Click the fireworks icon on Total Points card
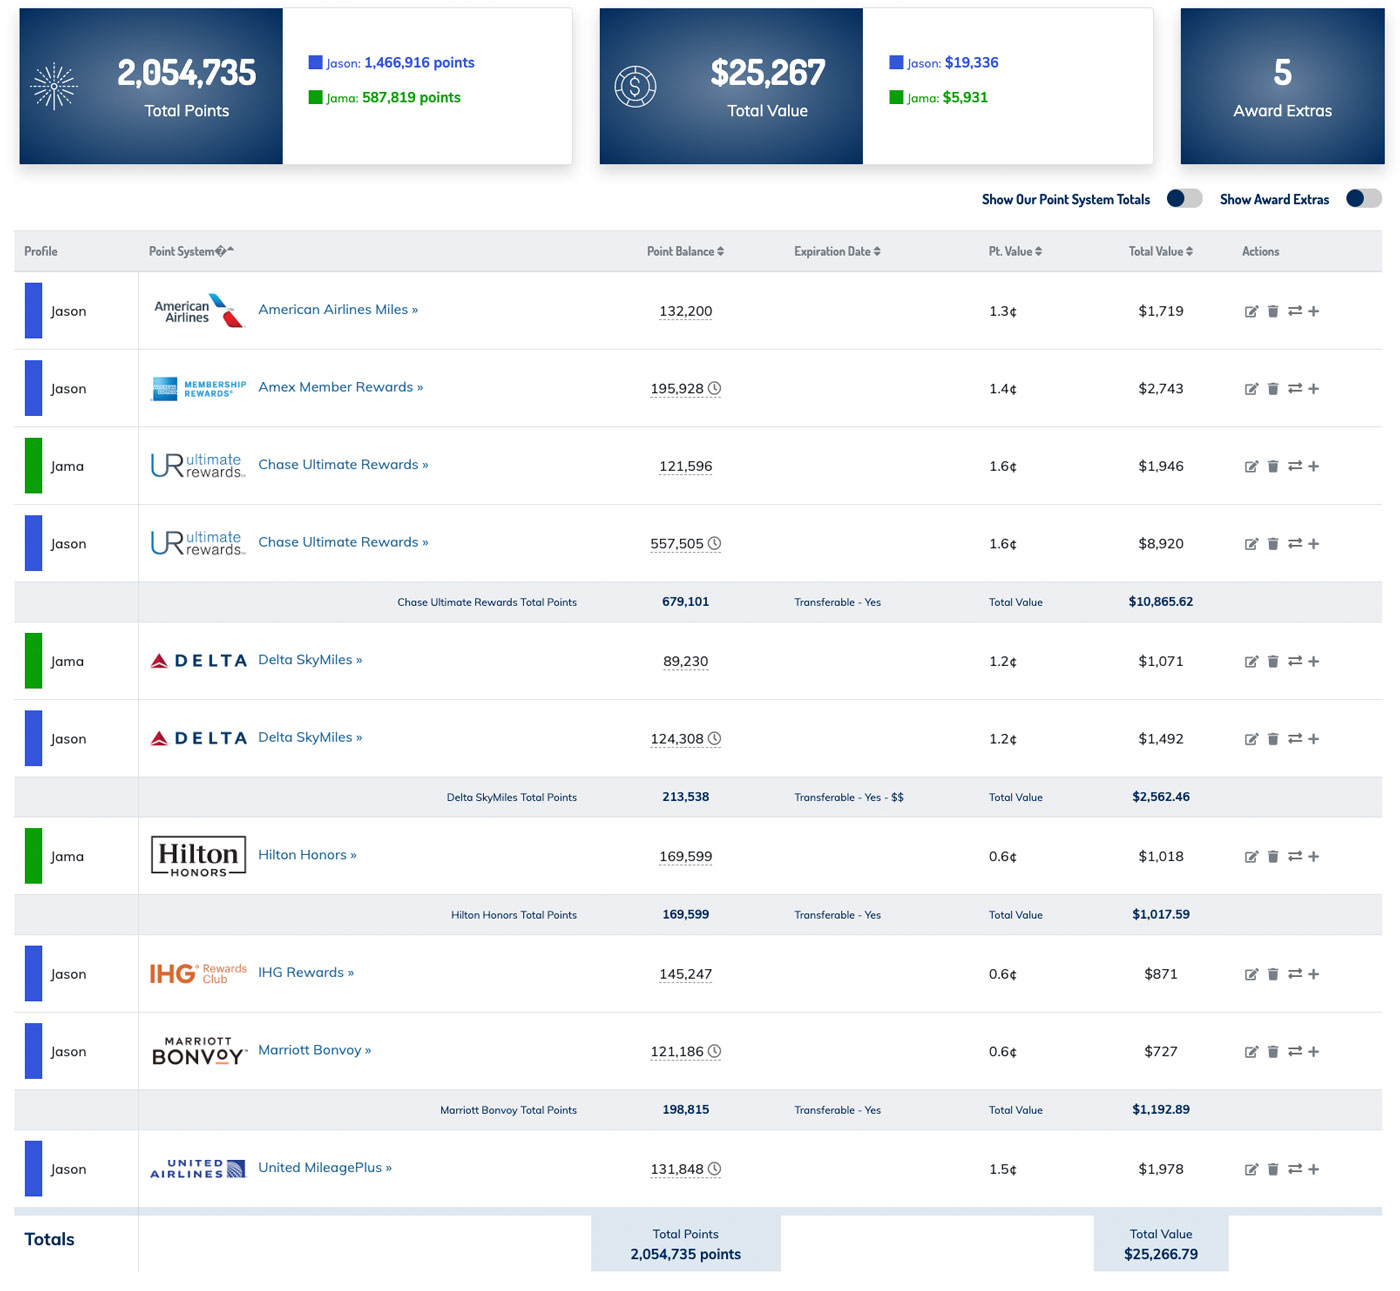 click(54, 86)
